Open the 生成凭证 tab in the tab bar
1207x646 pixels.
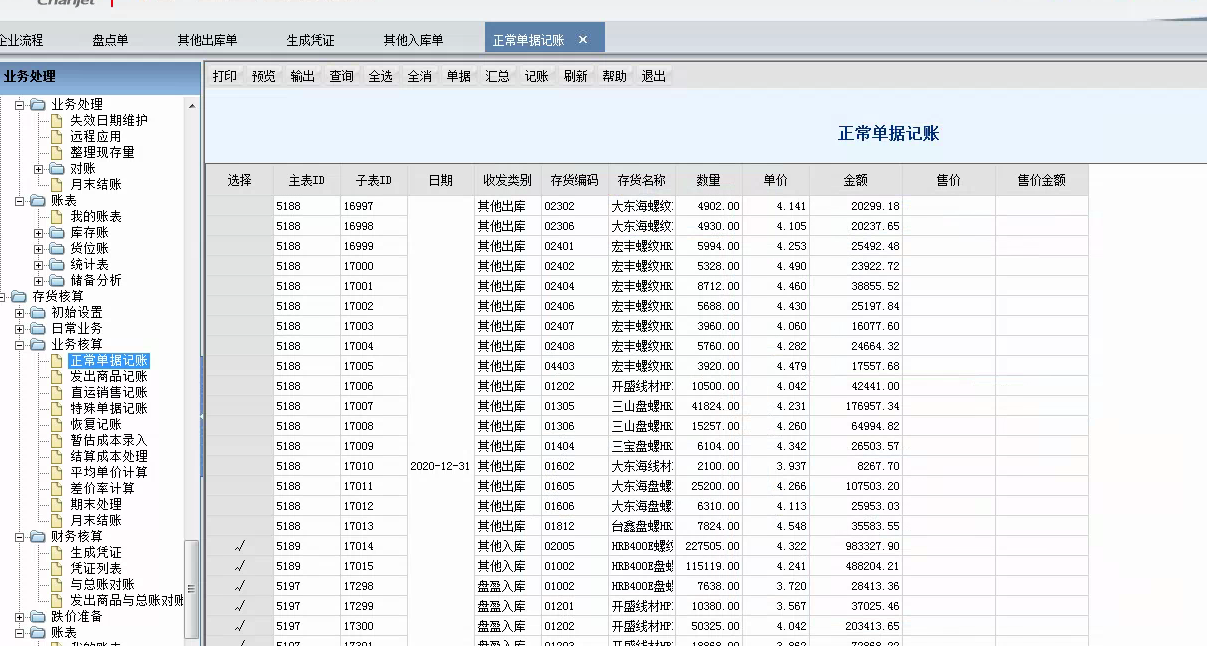(x=310, y=40)
